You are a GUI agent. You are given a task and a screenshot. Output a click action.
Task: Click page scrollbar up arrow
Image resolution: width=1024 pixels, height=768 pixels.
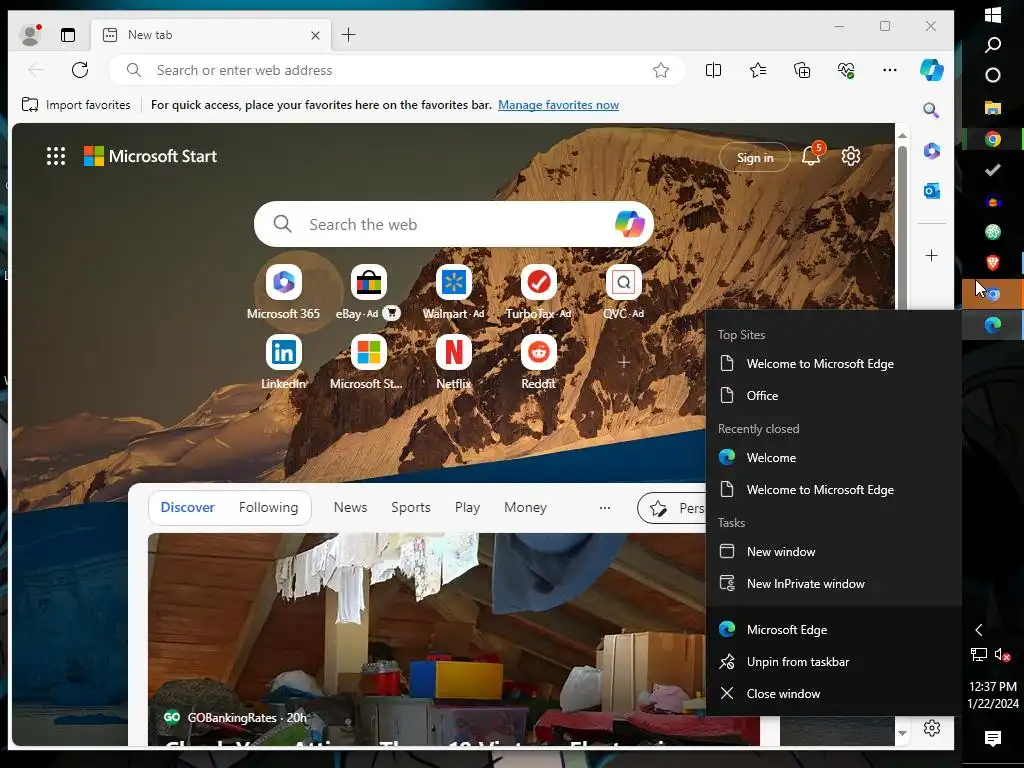pos(902,136)
